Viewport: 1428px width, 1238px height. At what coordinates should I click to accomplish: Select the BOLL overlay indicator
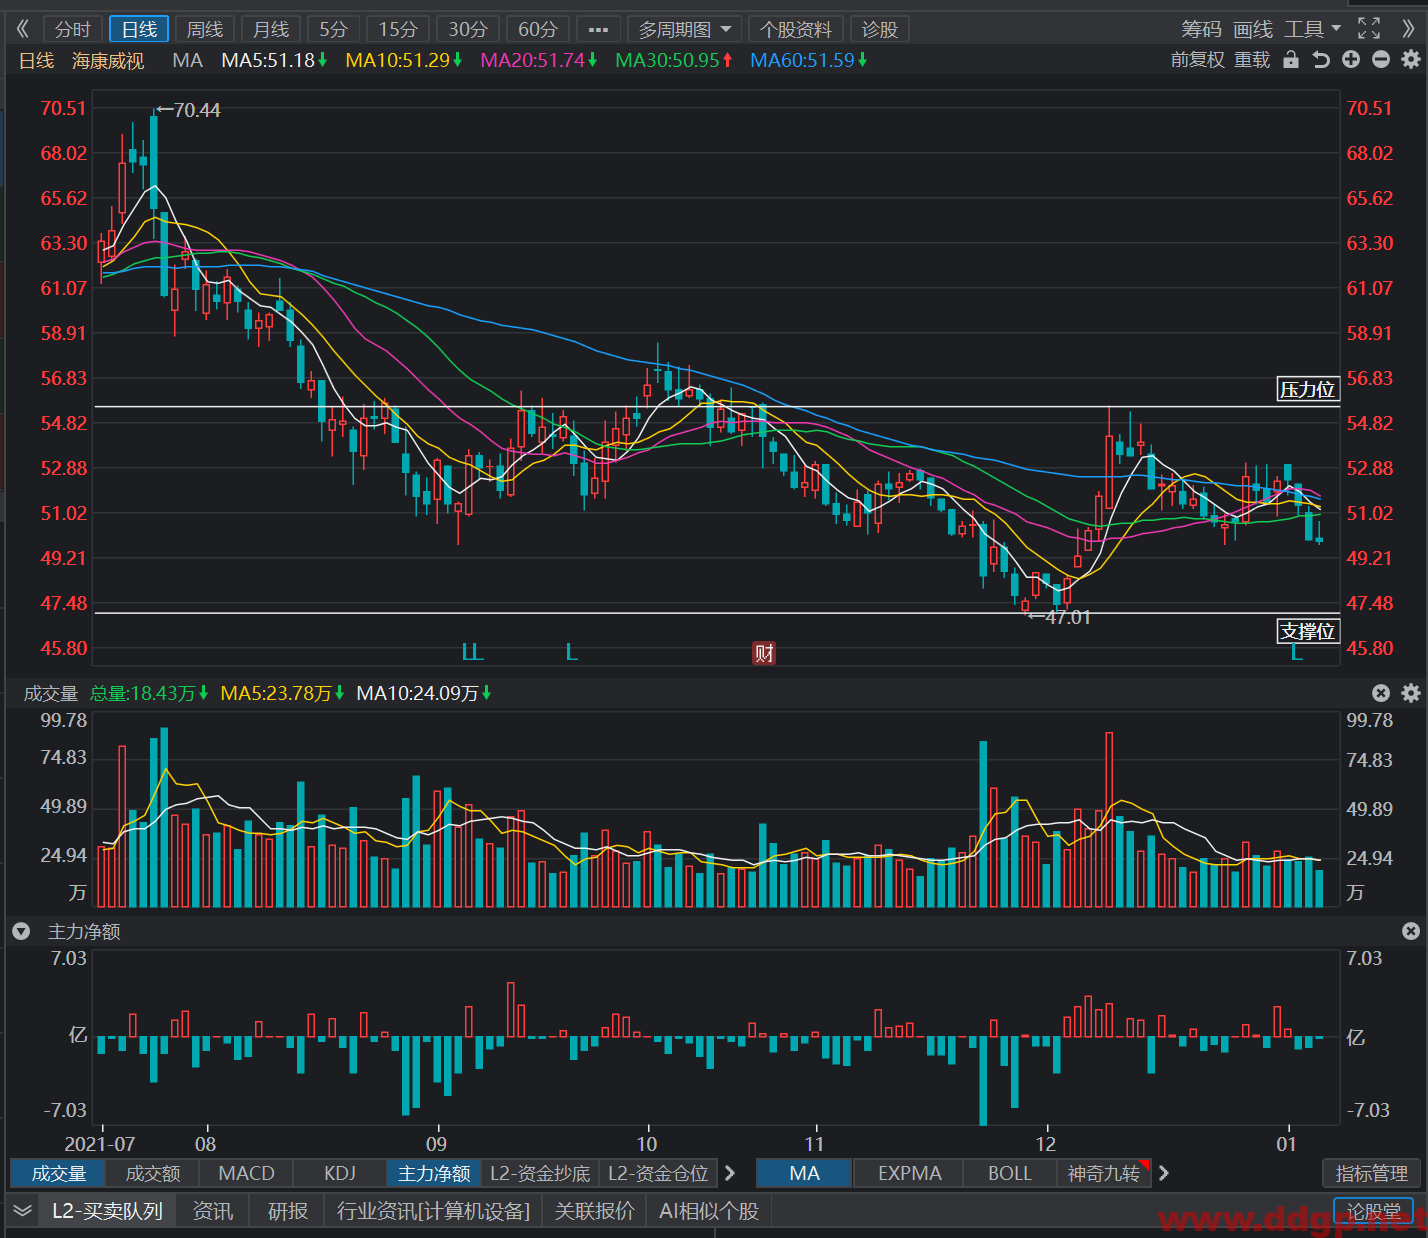pos(1010,1173)
